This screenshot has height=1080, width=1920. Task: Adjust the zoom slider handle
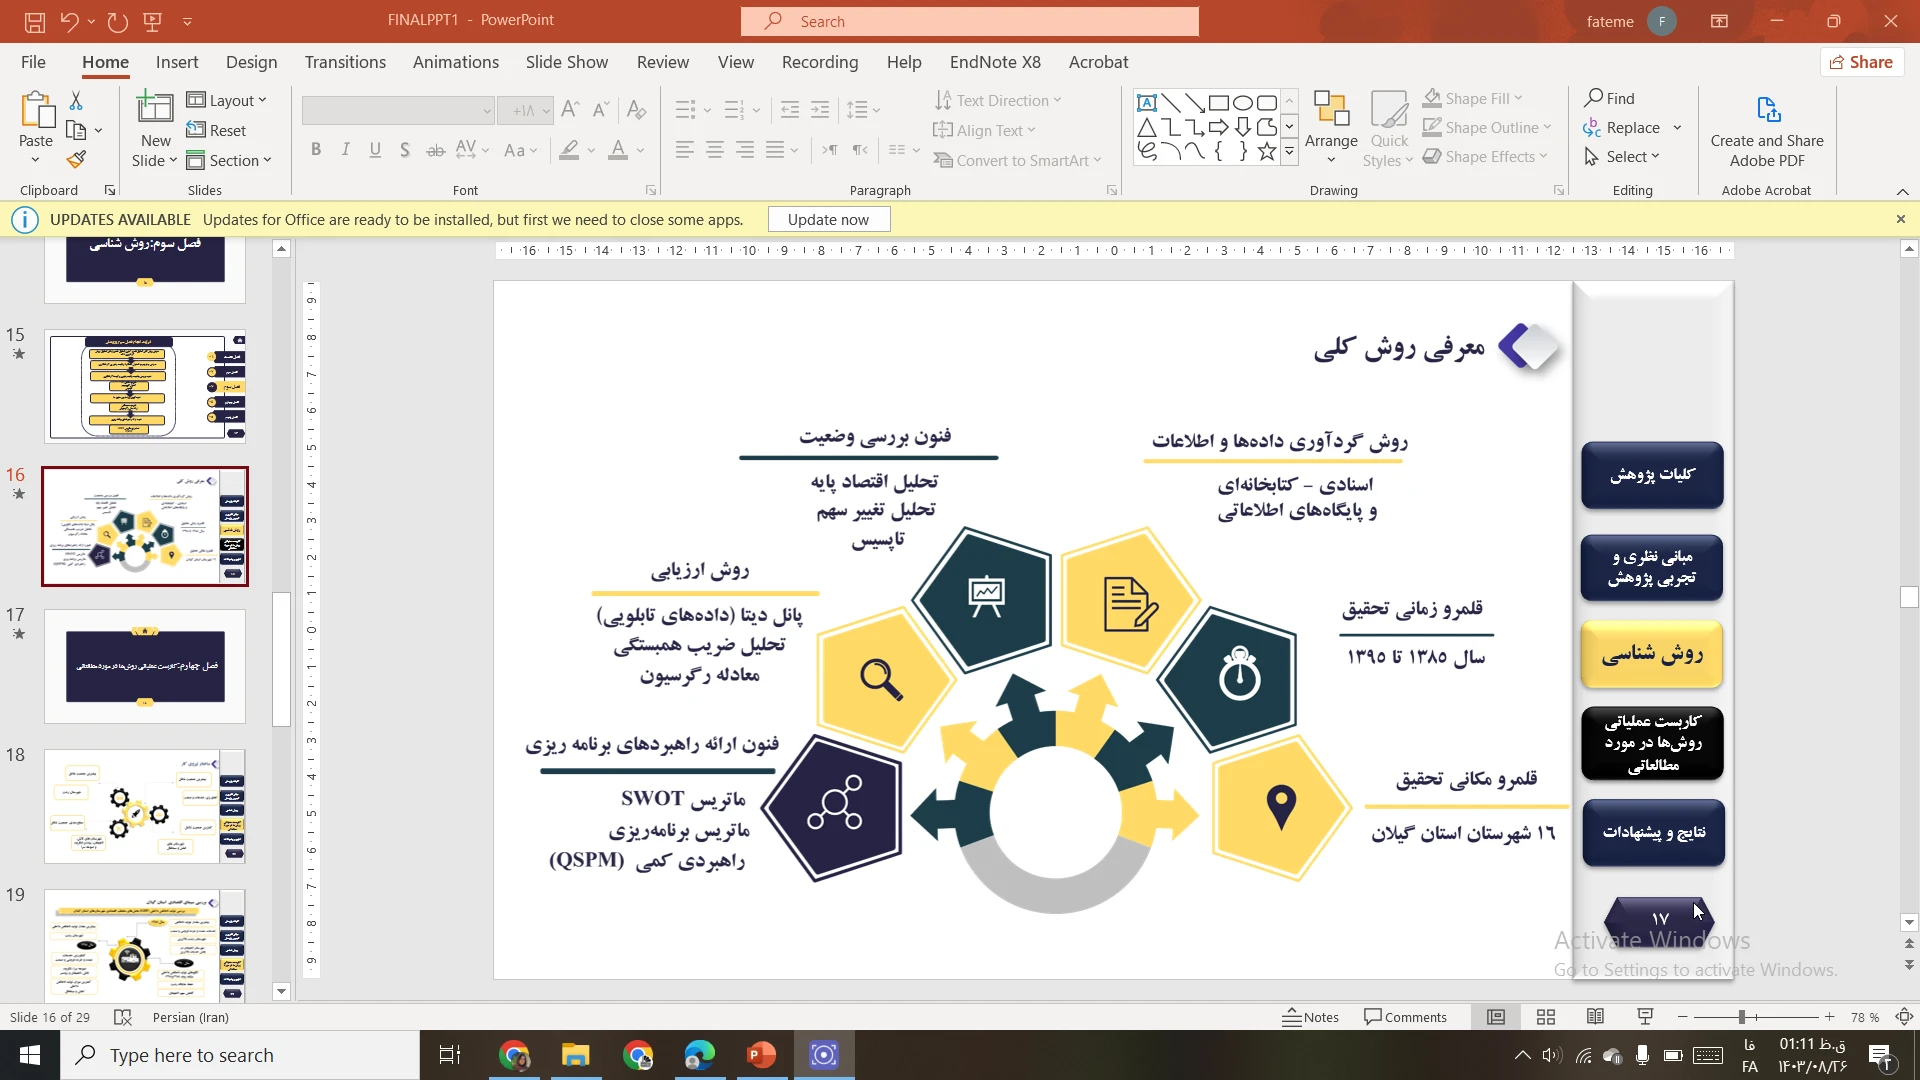[1741, 1017]
